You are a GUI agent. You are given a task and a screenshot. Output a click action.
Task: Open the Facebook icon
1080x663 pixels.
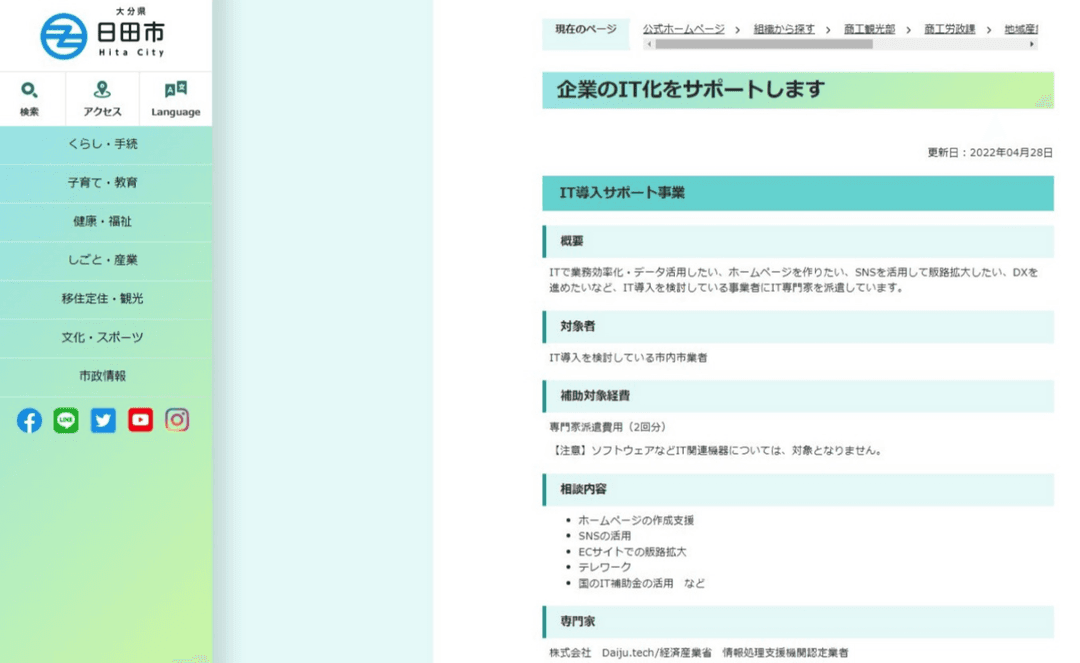(30, 420)
